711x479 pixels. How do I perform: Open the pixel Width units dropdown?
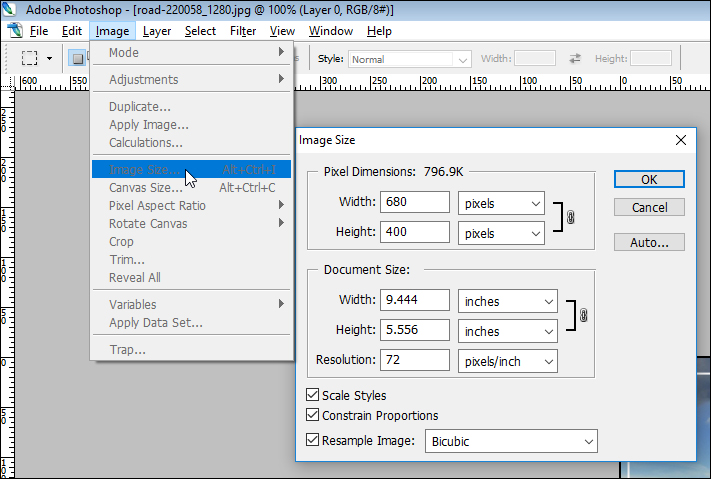click(501, 203)
